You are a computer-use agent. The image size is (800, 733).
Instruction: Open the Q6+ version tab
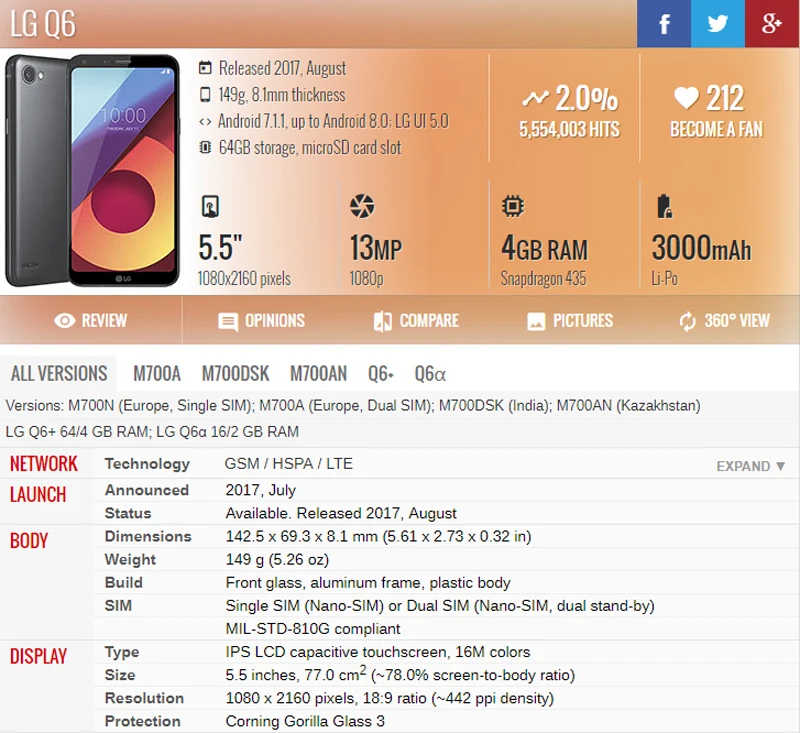point(381,373)
